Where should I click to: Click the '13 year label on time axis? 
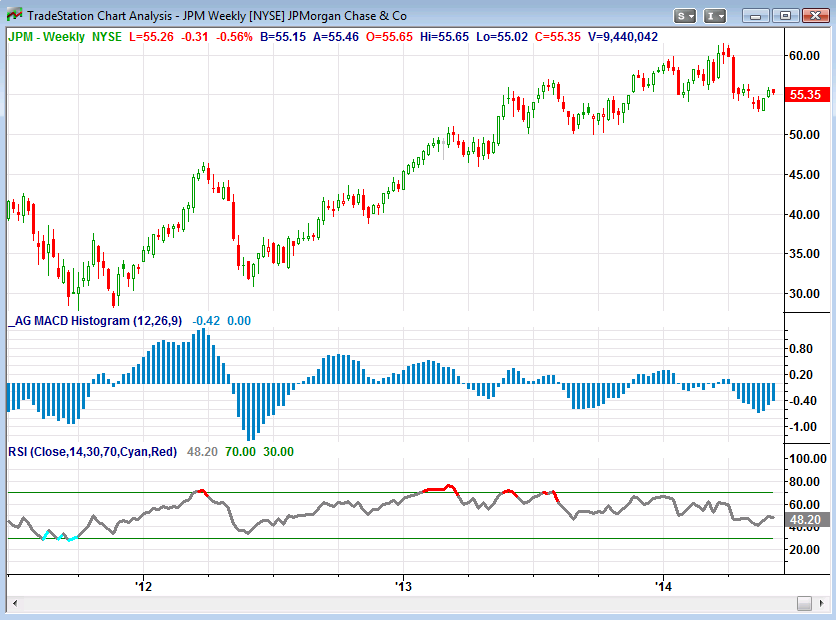pyautogui.click(x=404, y=587)
